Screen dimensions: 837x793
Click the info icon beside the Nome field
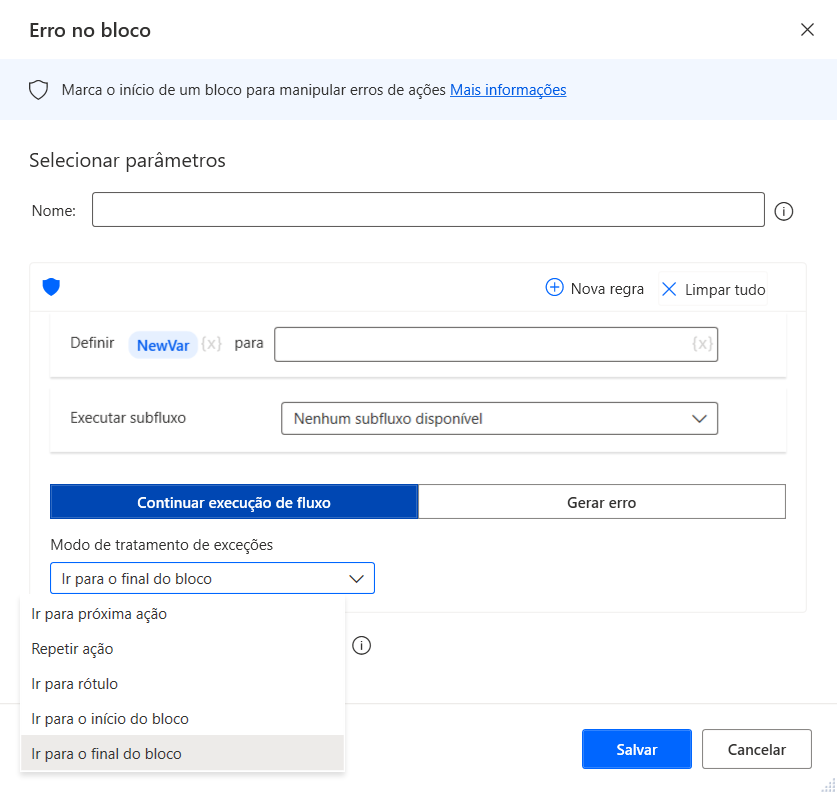pyautogui.click(x=784, y=211)
